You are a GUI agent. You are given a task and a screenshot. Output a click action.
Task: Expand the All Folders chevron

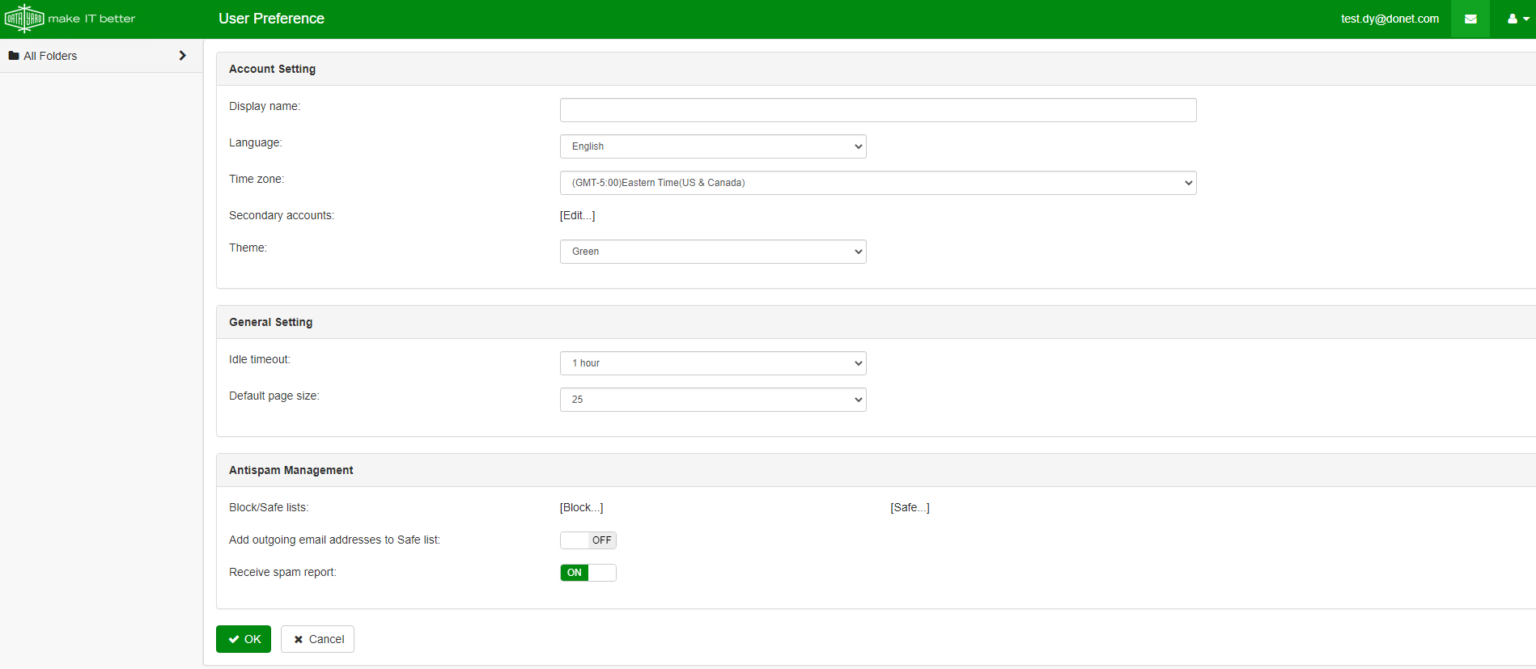tap(182, 56)
